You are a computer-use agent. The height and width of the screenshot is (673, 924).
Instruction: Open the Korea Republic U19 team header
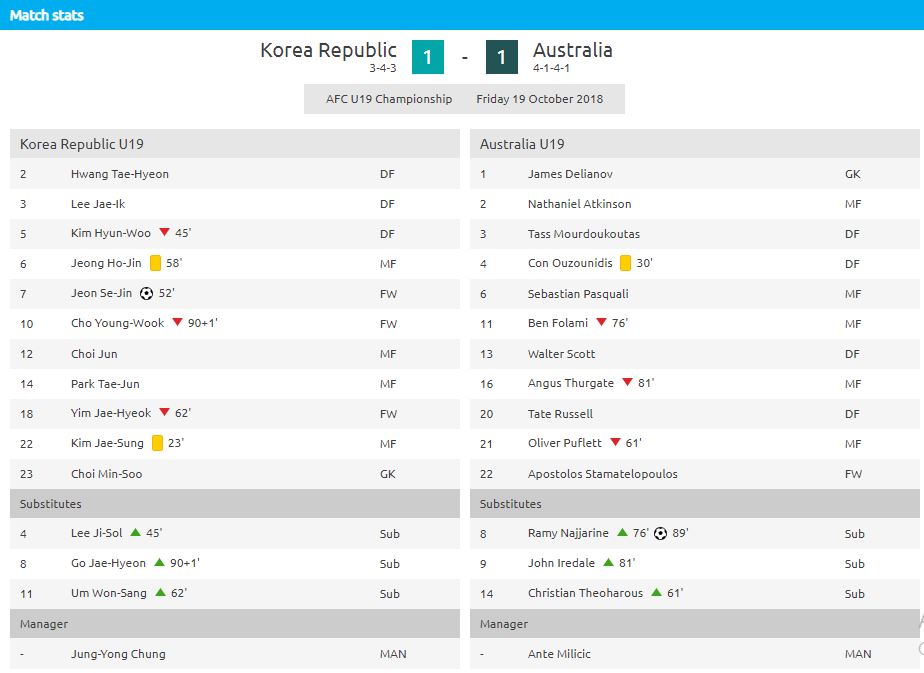(x=235, y=144)
